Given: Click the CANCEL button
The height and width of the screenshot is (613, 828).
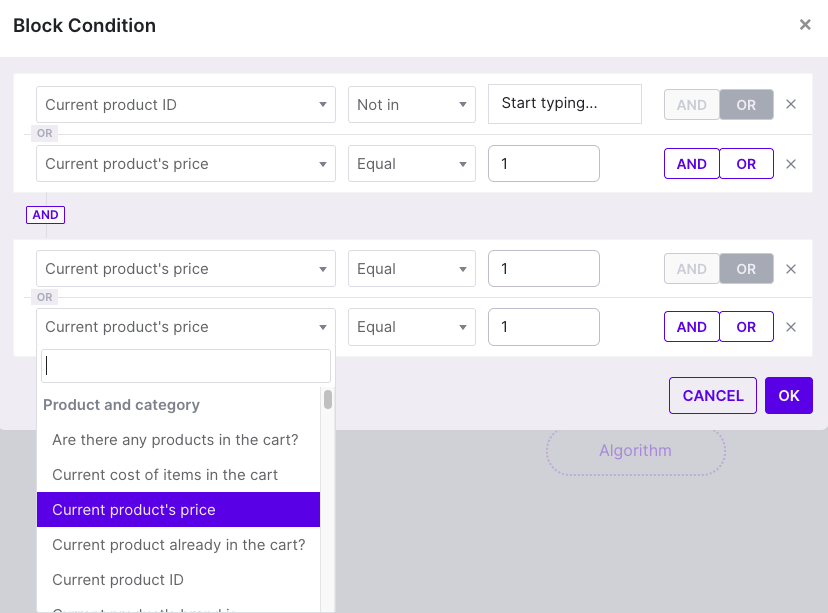Looking at the screenshot, I should 713,396.
